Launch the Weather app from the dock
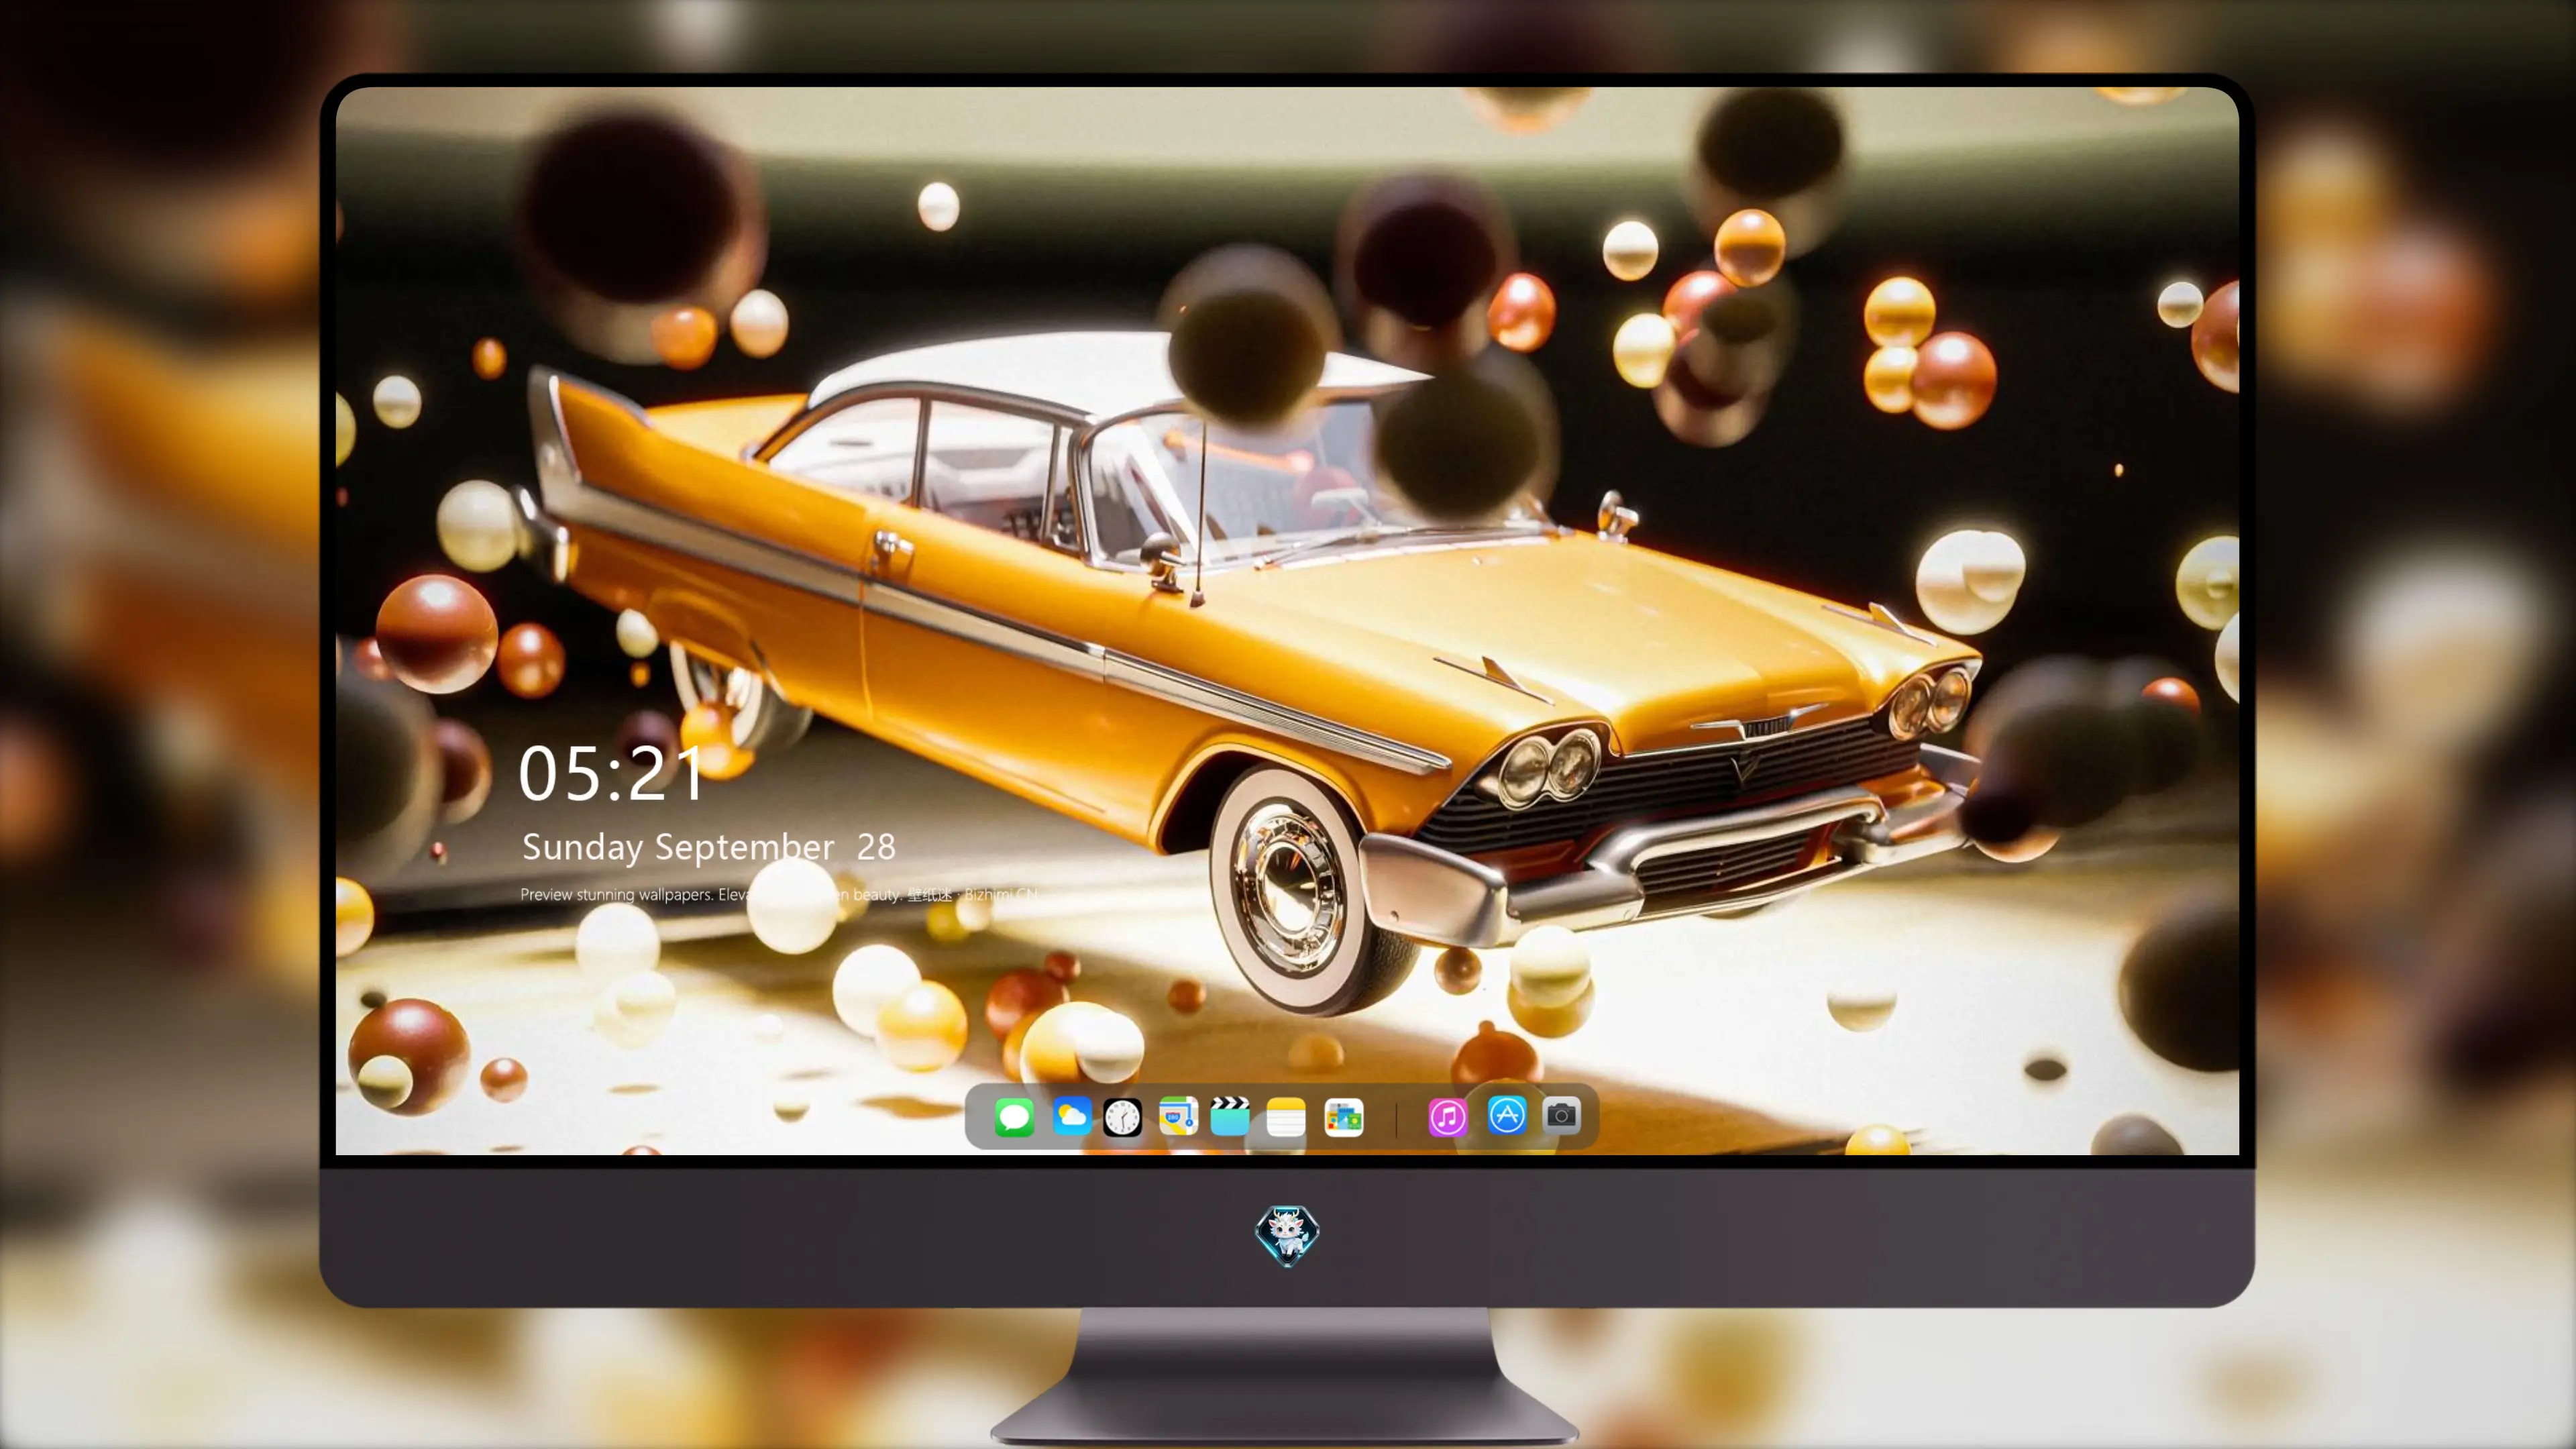Viewport: 2576px width, 1449px height. coord(1071,1116)
